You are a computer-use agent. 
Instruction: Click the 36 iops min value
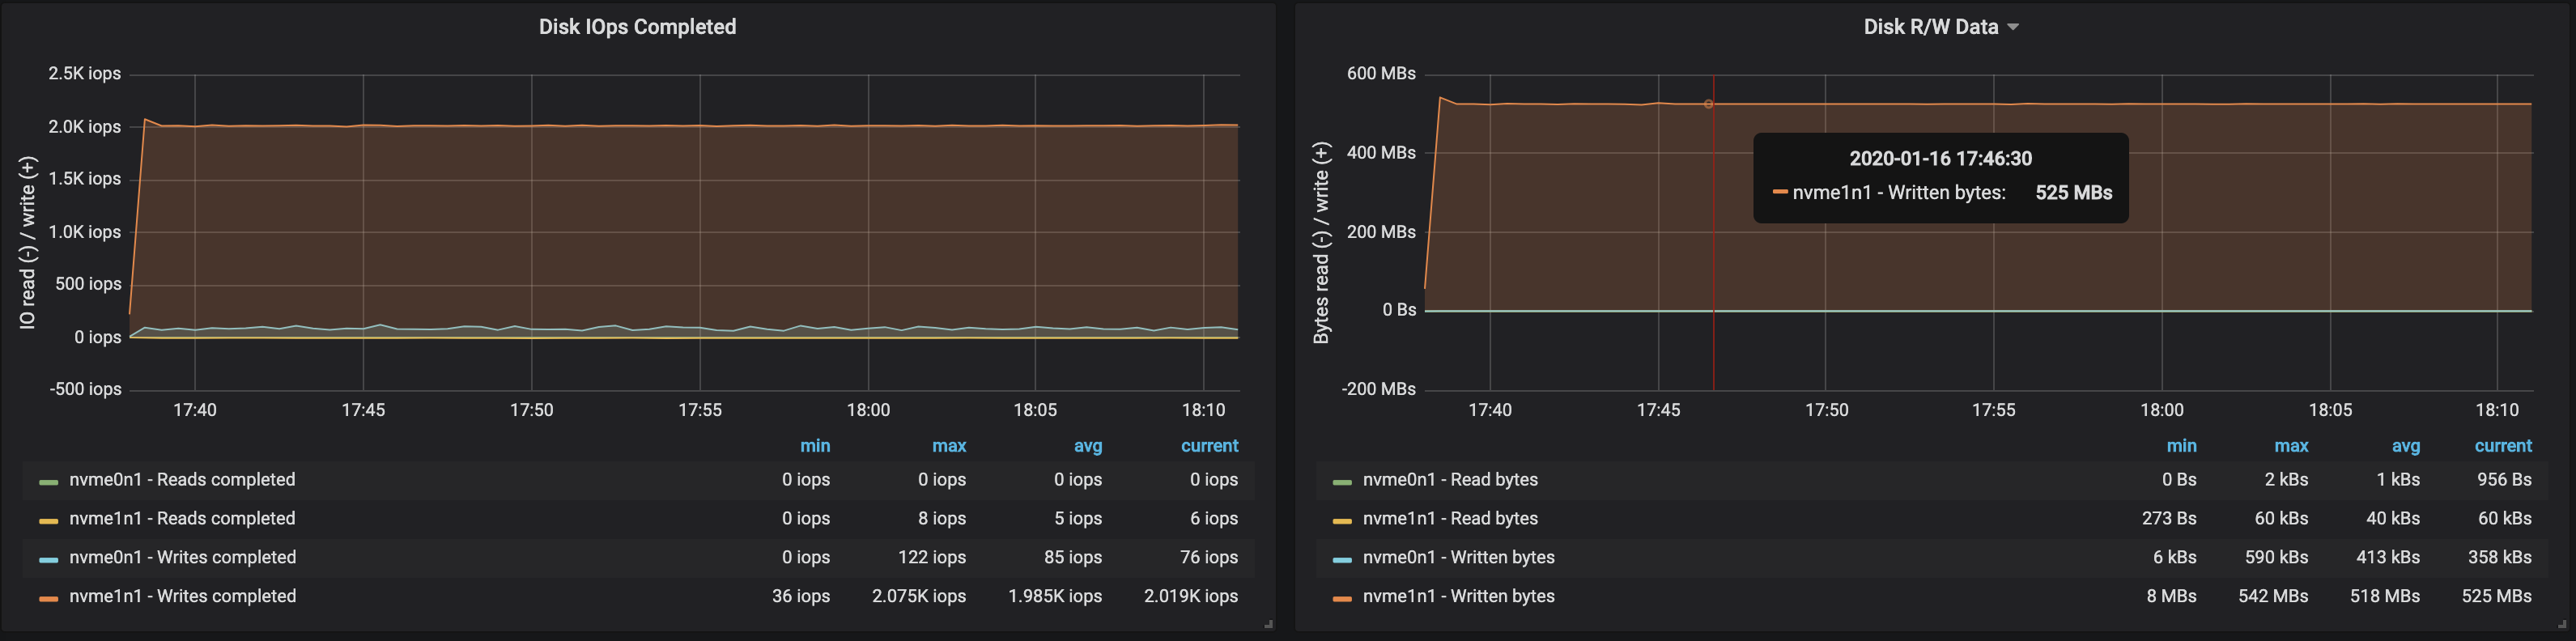click(801, 596)
